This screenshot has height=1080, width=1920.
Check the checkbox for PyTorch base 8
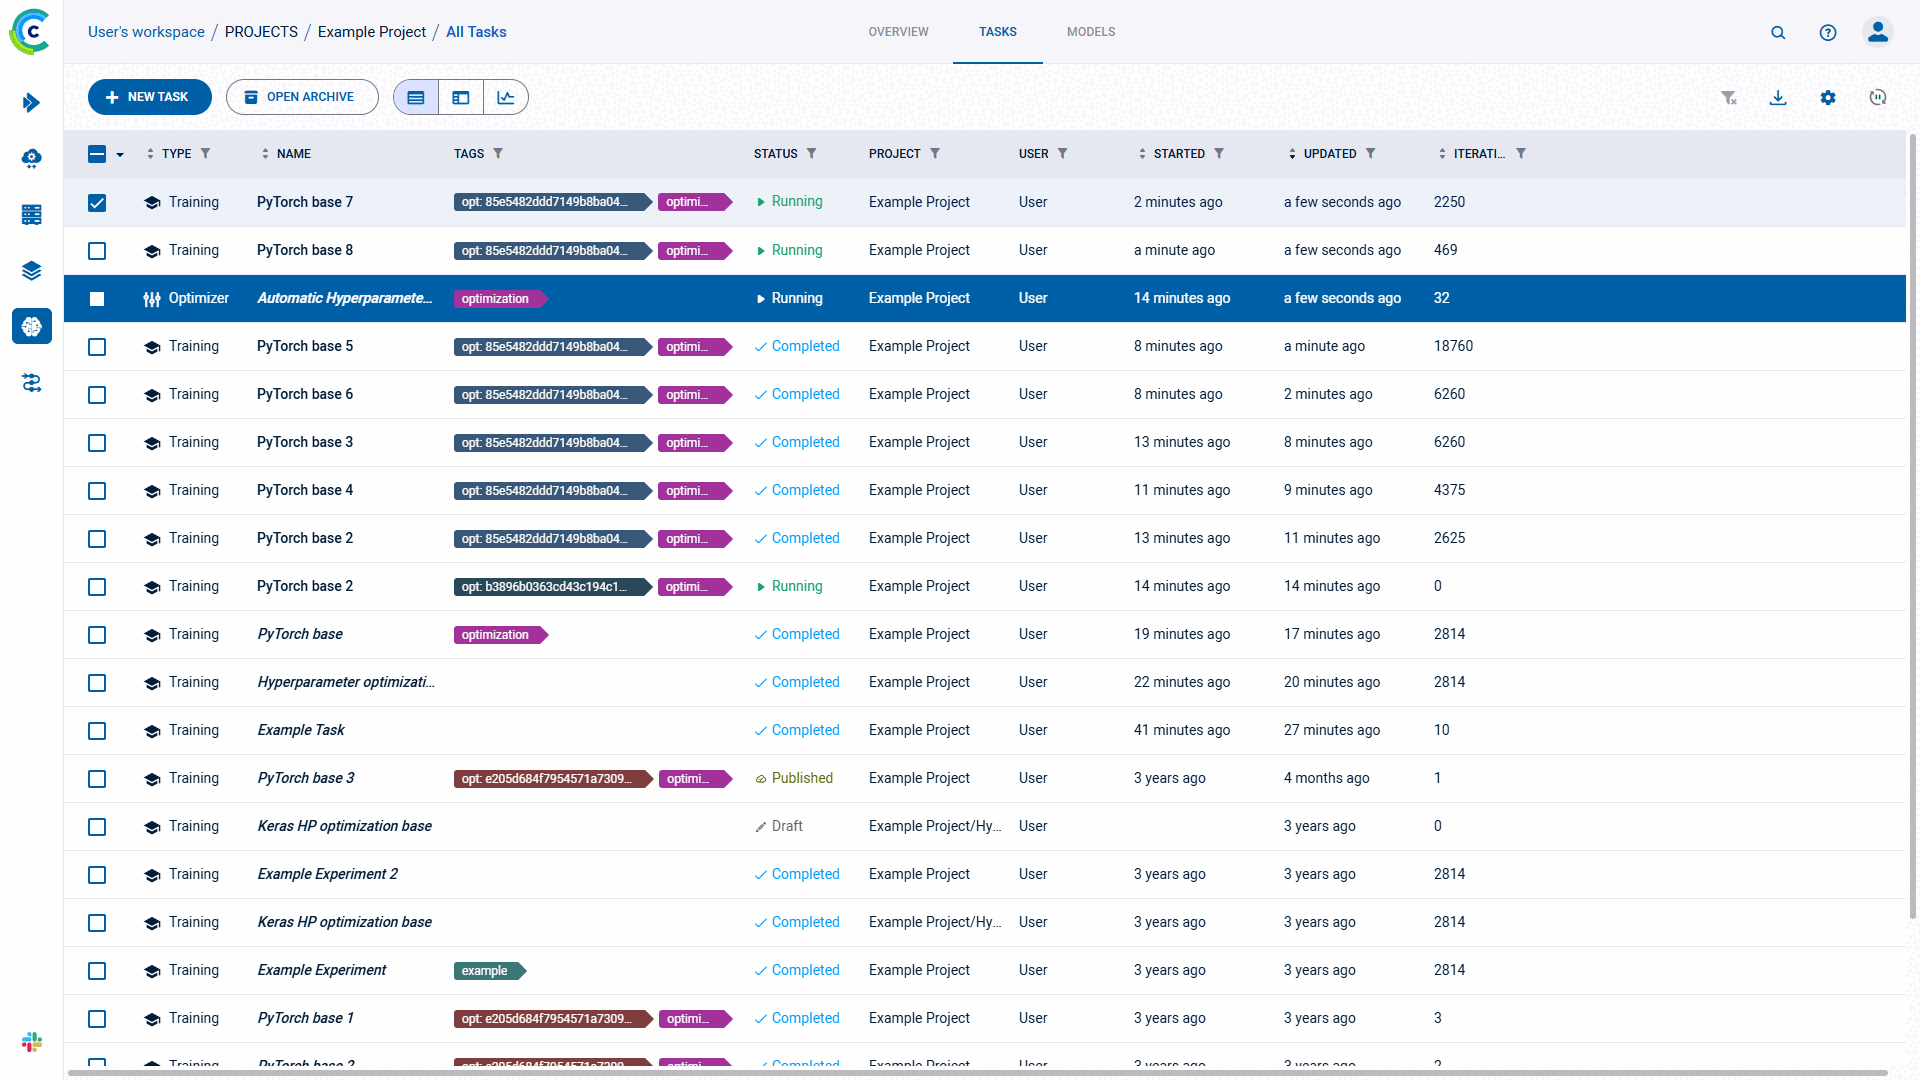coord(97,251)
